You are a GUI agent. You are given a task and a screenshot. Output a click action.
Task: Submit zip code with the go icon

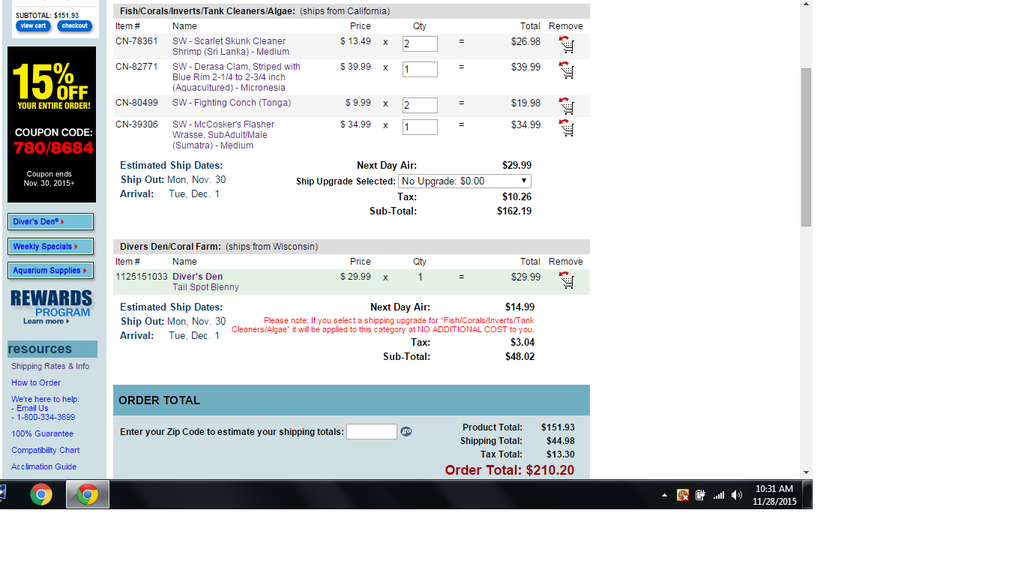point(406,432)
